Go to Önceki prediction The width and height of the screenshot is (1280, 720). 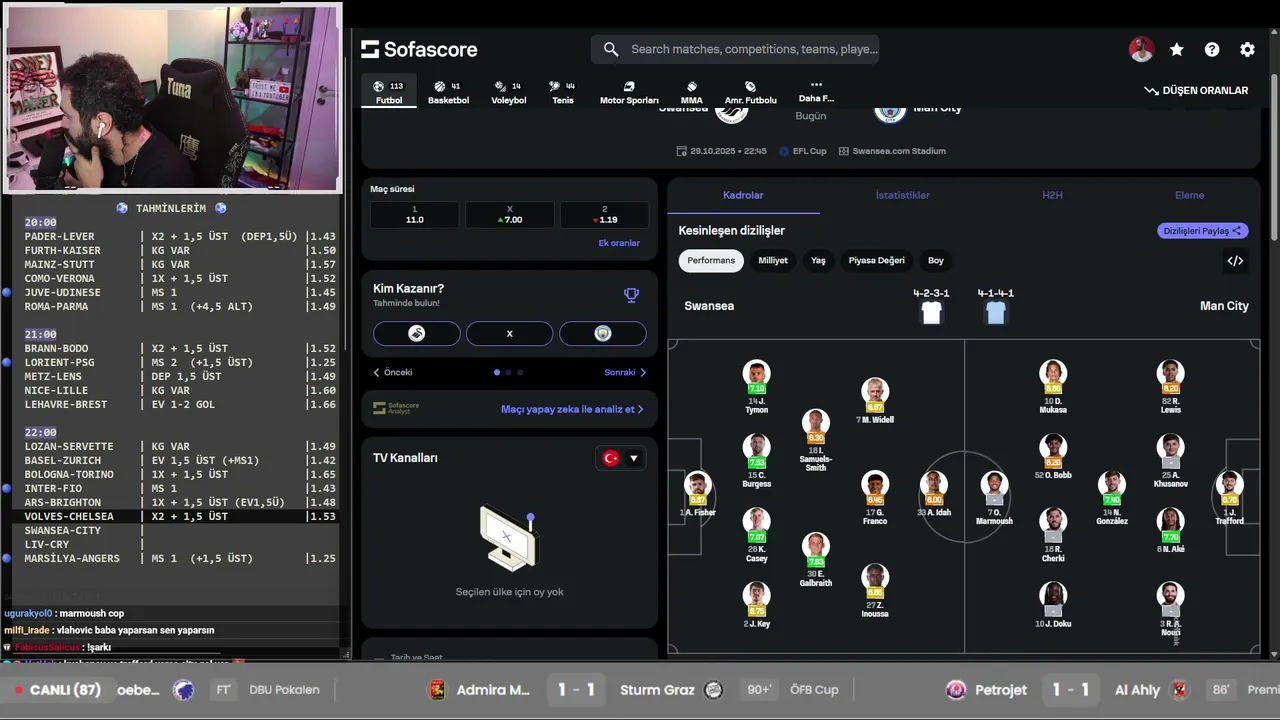click(393, 372)
